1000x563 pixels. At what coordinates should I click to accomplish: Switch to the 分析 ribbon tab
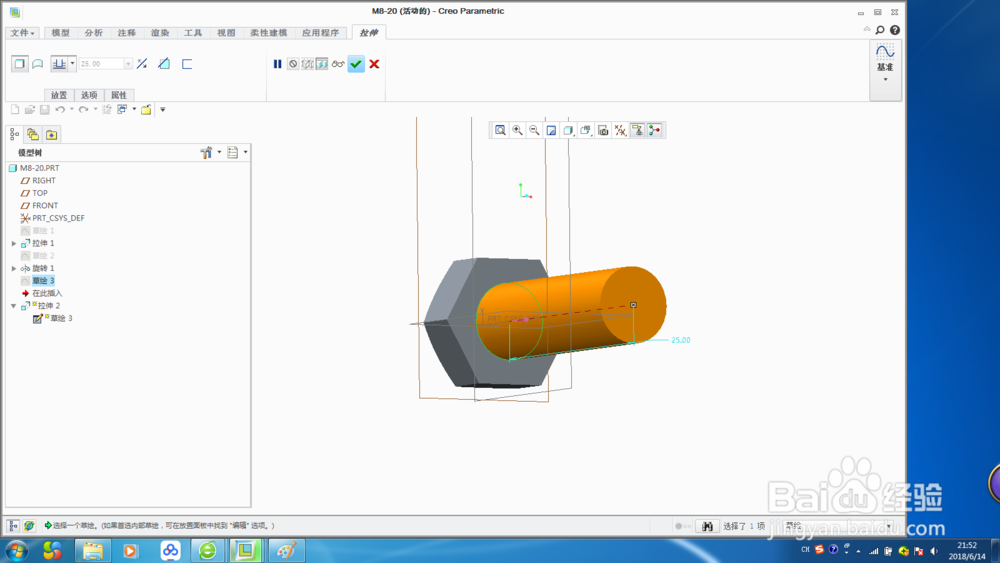(94, 33)
